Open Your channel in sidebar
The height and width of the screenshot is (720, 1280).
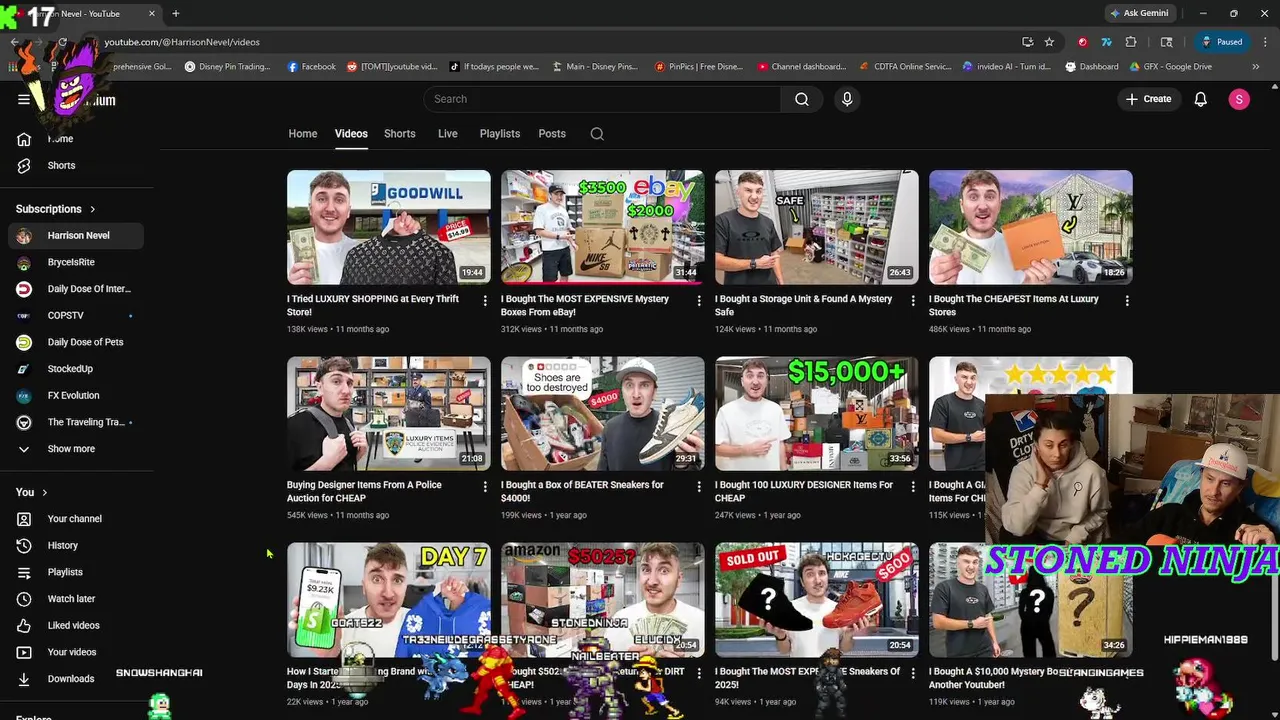coord(74,519)
